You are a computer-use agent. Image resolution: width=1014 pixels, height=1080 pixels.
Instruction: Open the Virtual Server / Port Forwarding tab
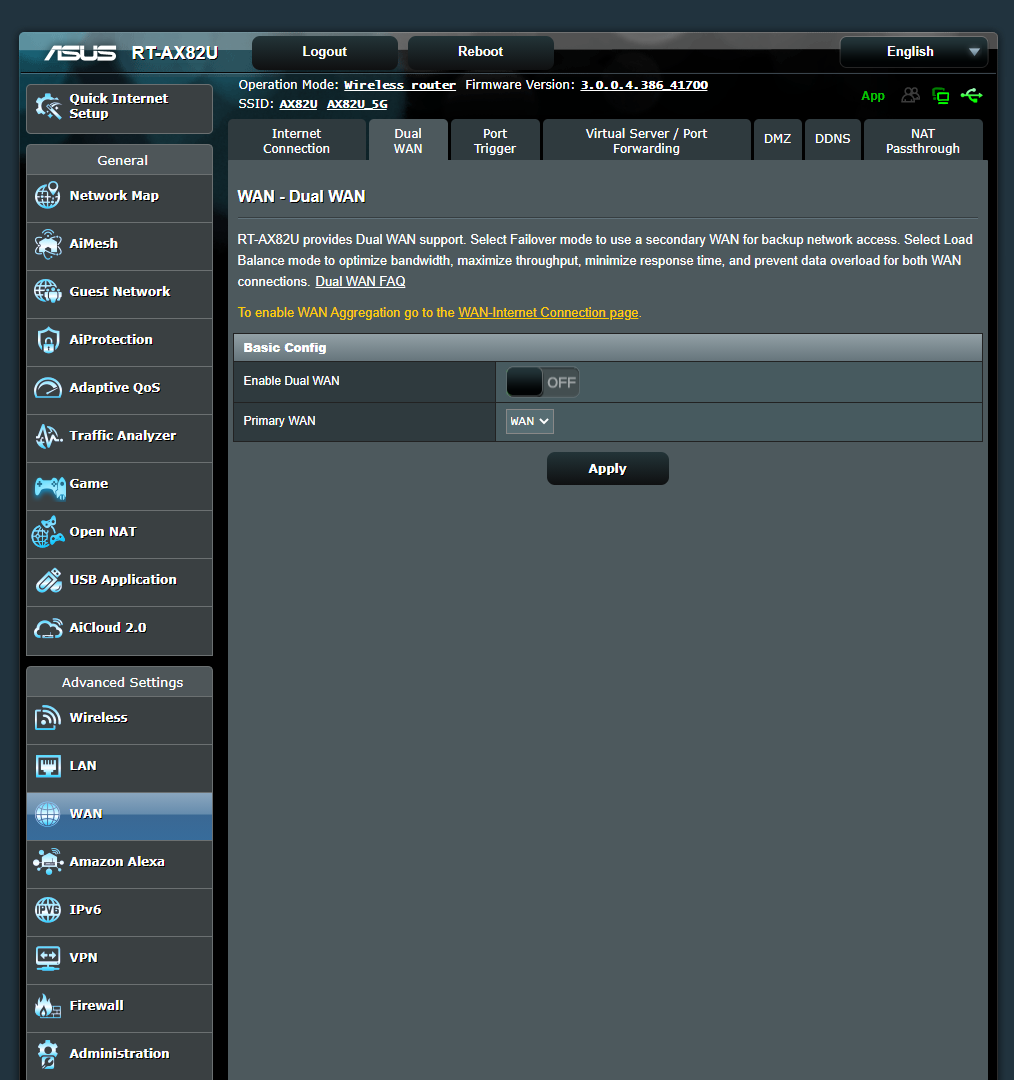(x=646, y=141)
